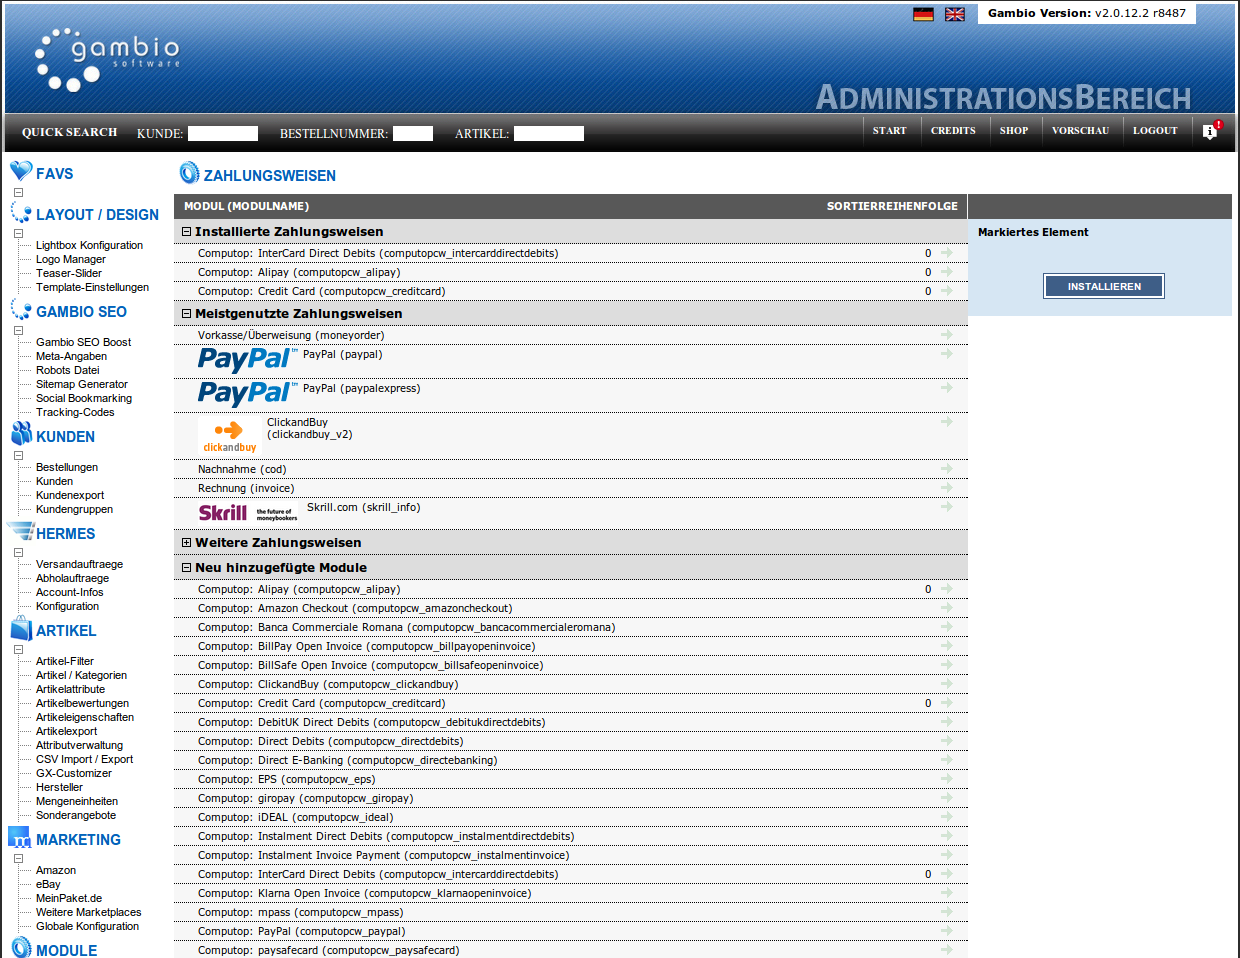Click the British flag language icon
1240x958 pixels.
tap(955, 14)
